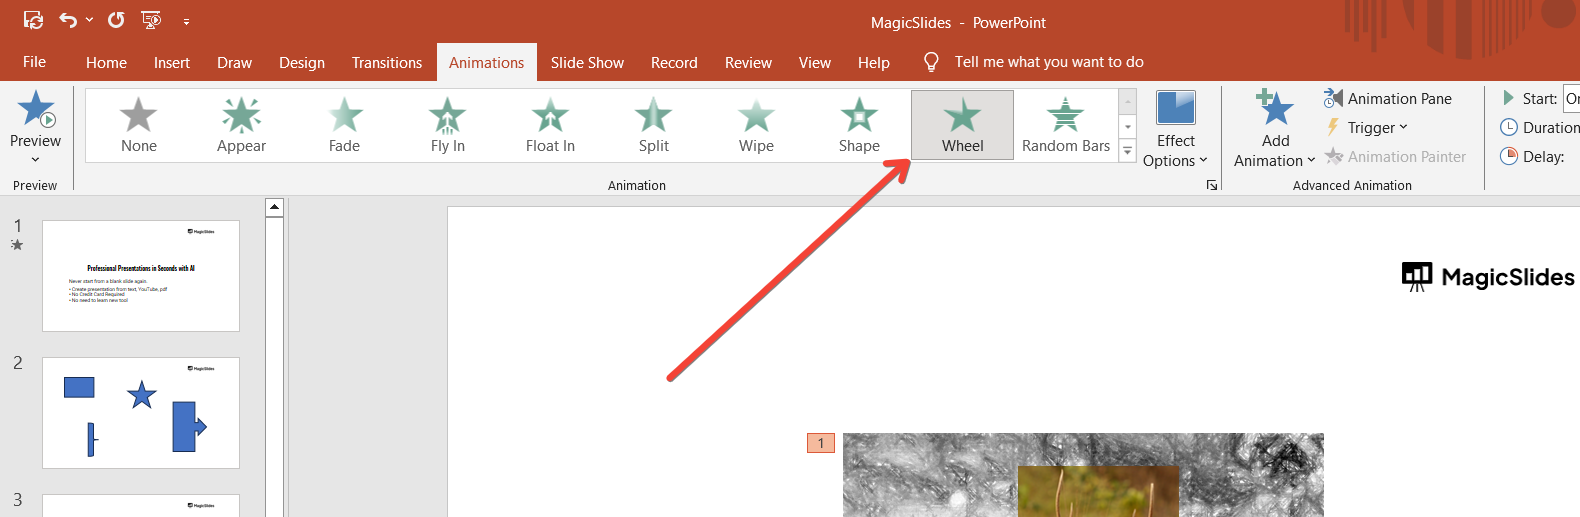This screenshot has height=517, width=1580.
Task: Open the View tab
Action: pyautogui.click(x=815, y=62)
